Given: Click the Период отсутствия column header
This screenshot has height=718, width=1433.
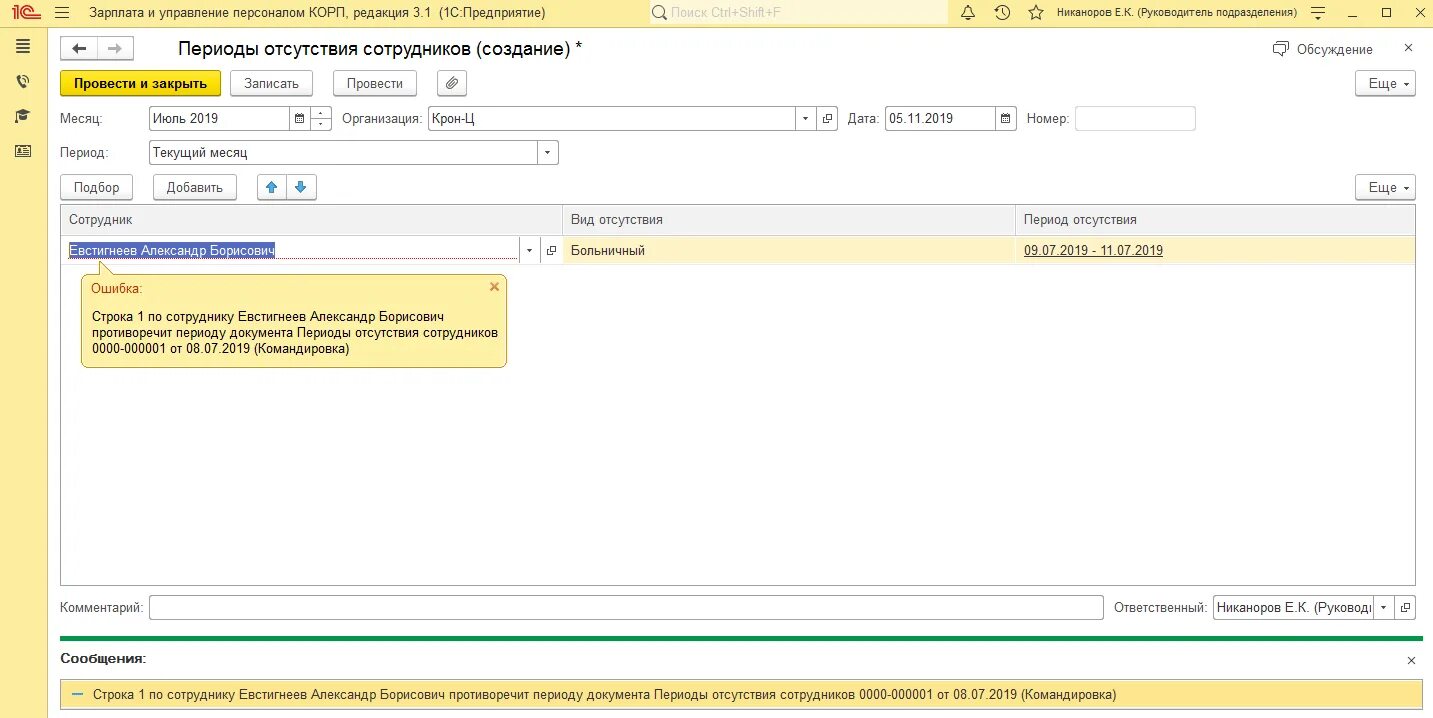Looking at the screenshot, I should click(x=1215, y=220).
